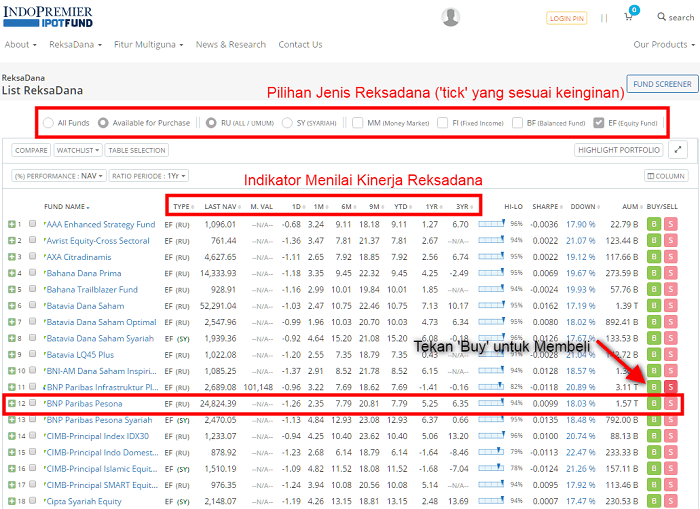This screenshot has width=700, height=509.
Task: Tick the FI Fixed Income checkbox
Action: tap(442, 123)
